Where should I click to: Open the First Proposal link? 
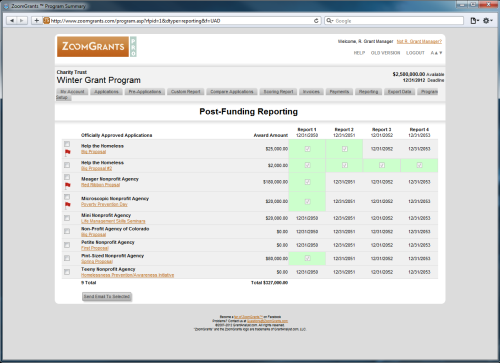(x=95, y=248)
